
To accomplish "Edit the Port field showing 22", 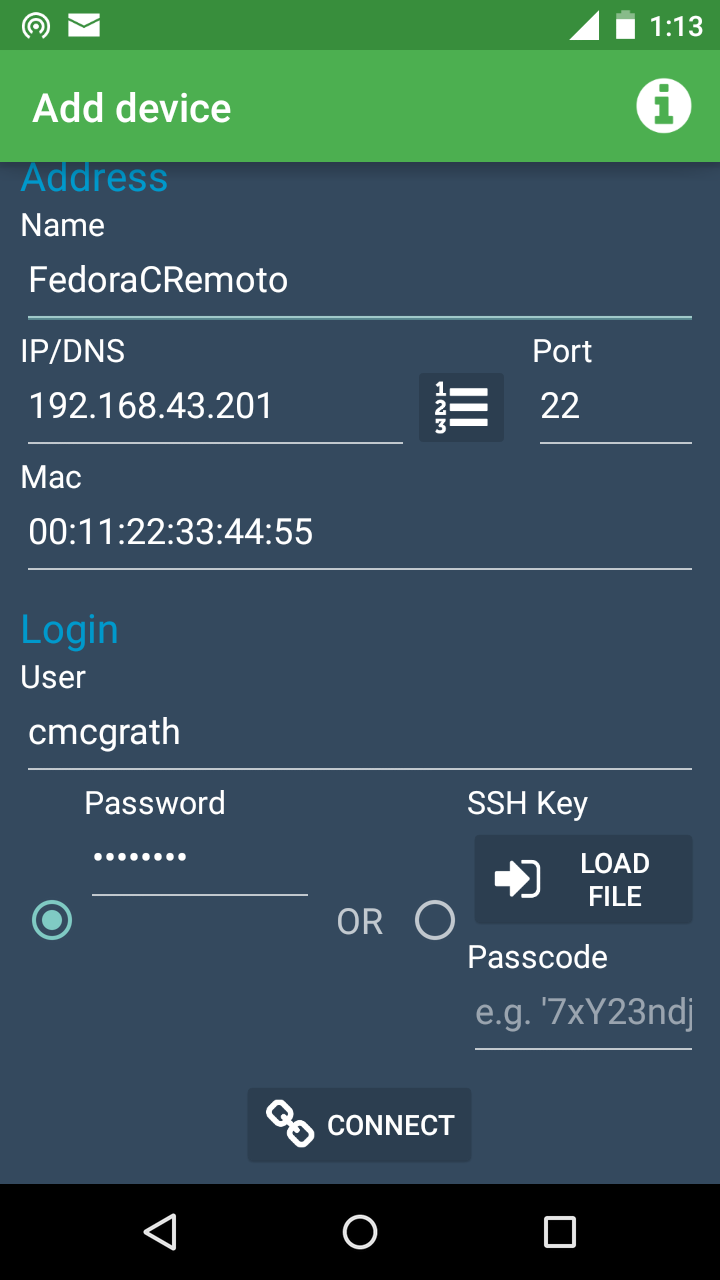I will [615, 407].
